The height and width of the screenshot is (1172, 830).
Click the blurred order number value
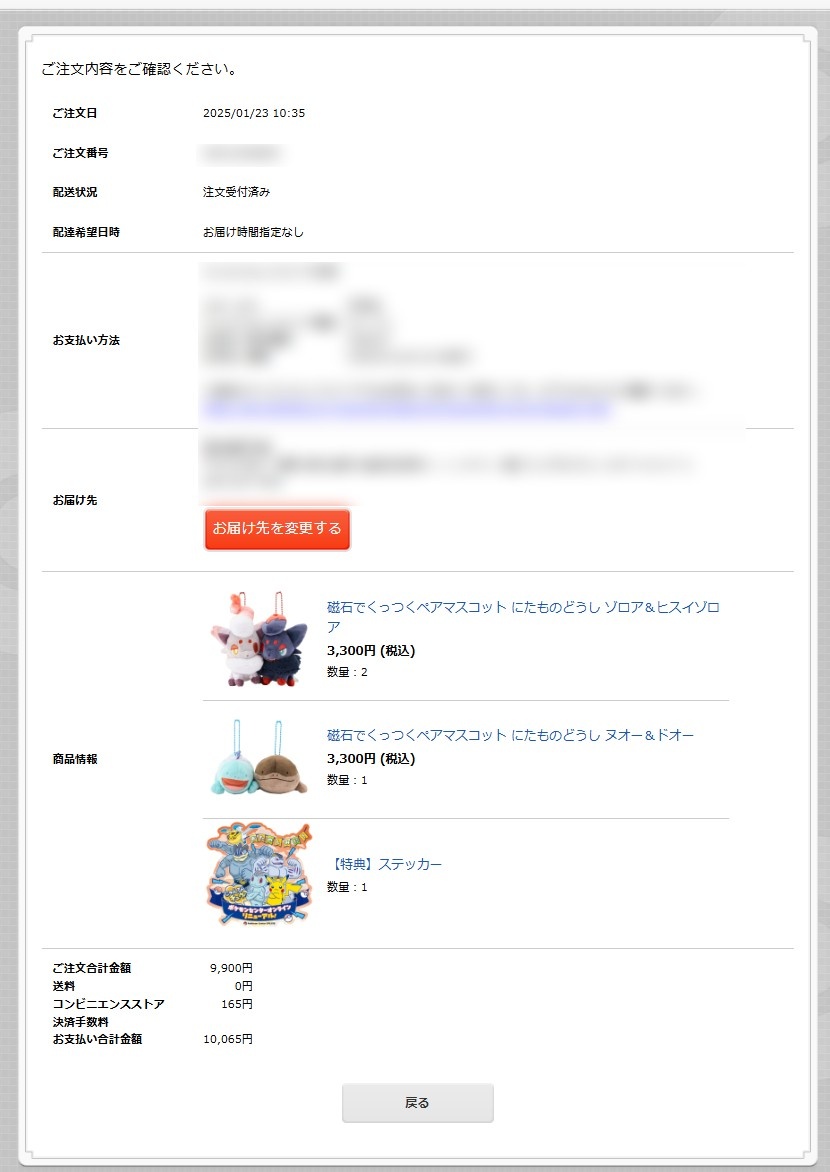[x=241, y=154]
